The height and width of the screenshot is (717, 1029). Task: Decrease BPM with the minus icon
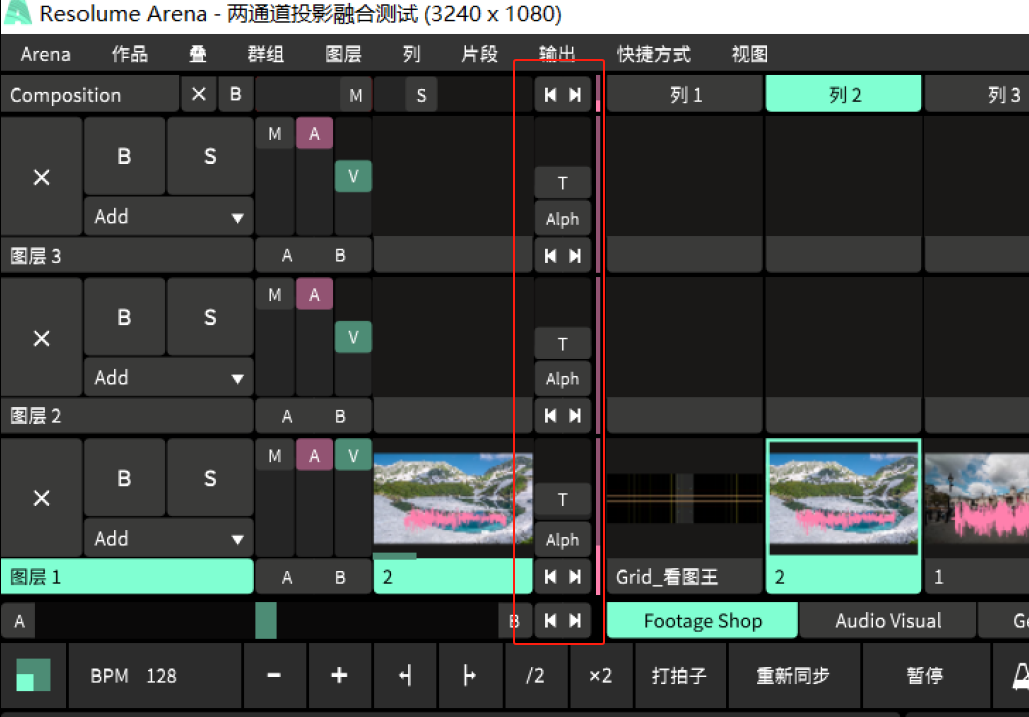click(274, 676)
